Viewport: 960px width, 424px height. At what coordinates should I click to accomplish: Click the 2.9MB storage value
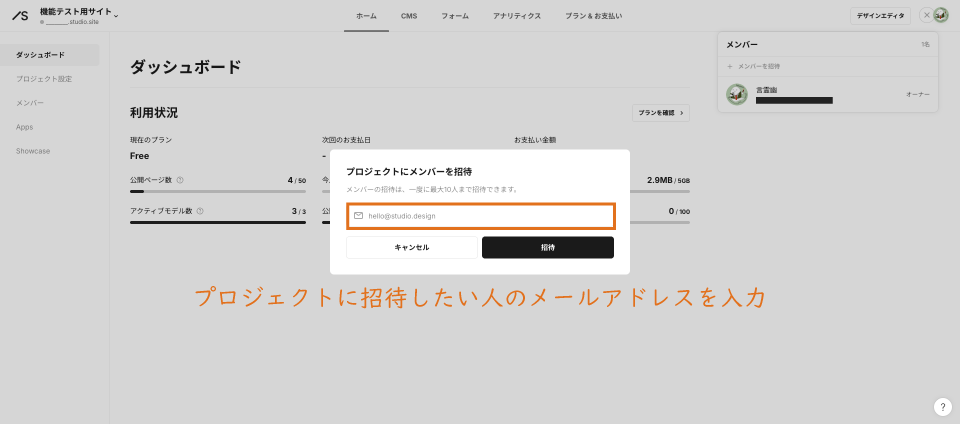[660, 180]
